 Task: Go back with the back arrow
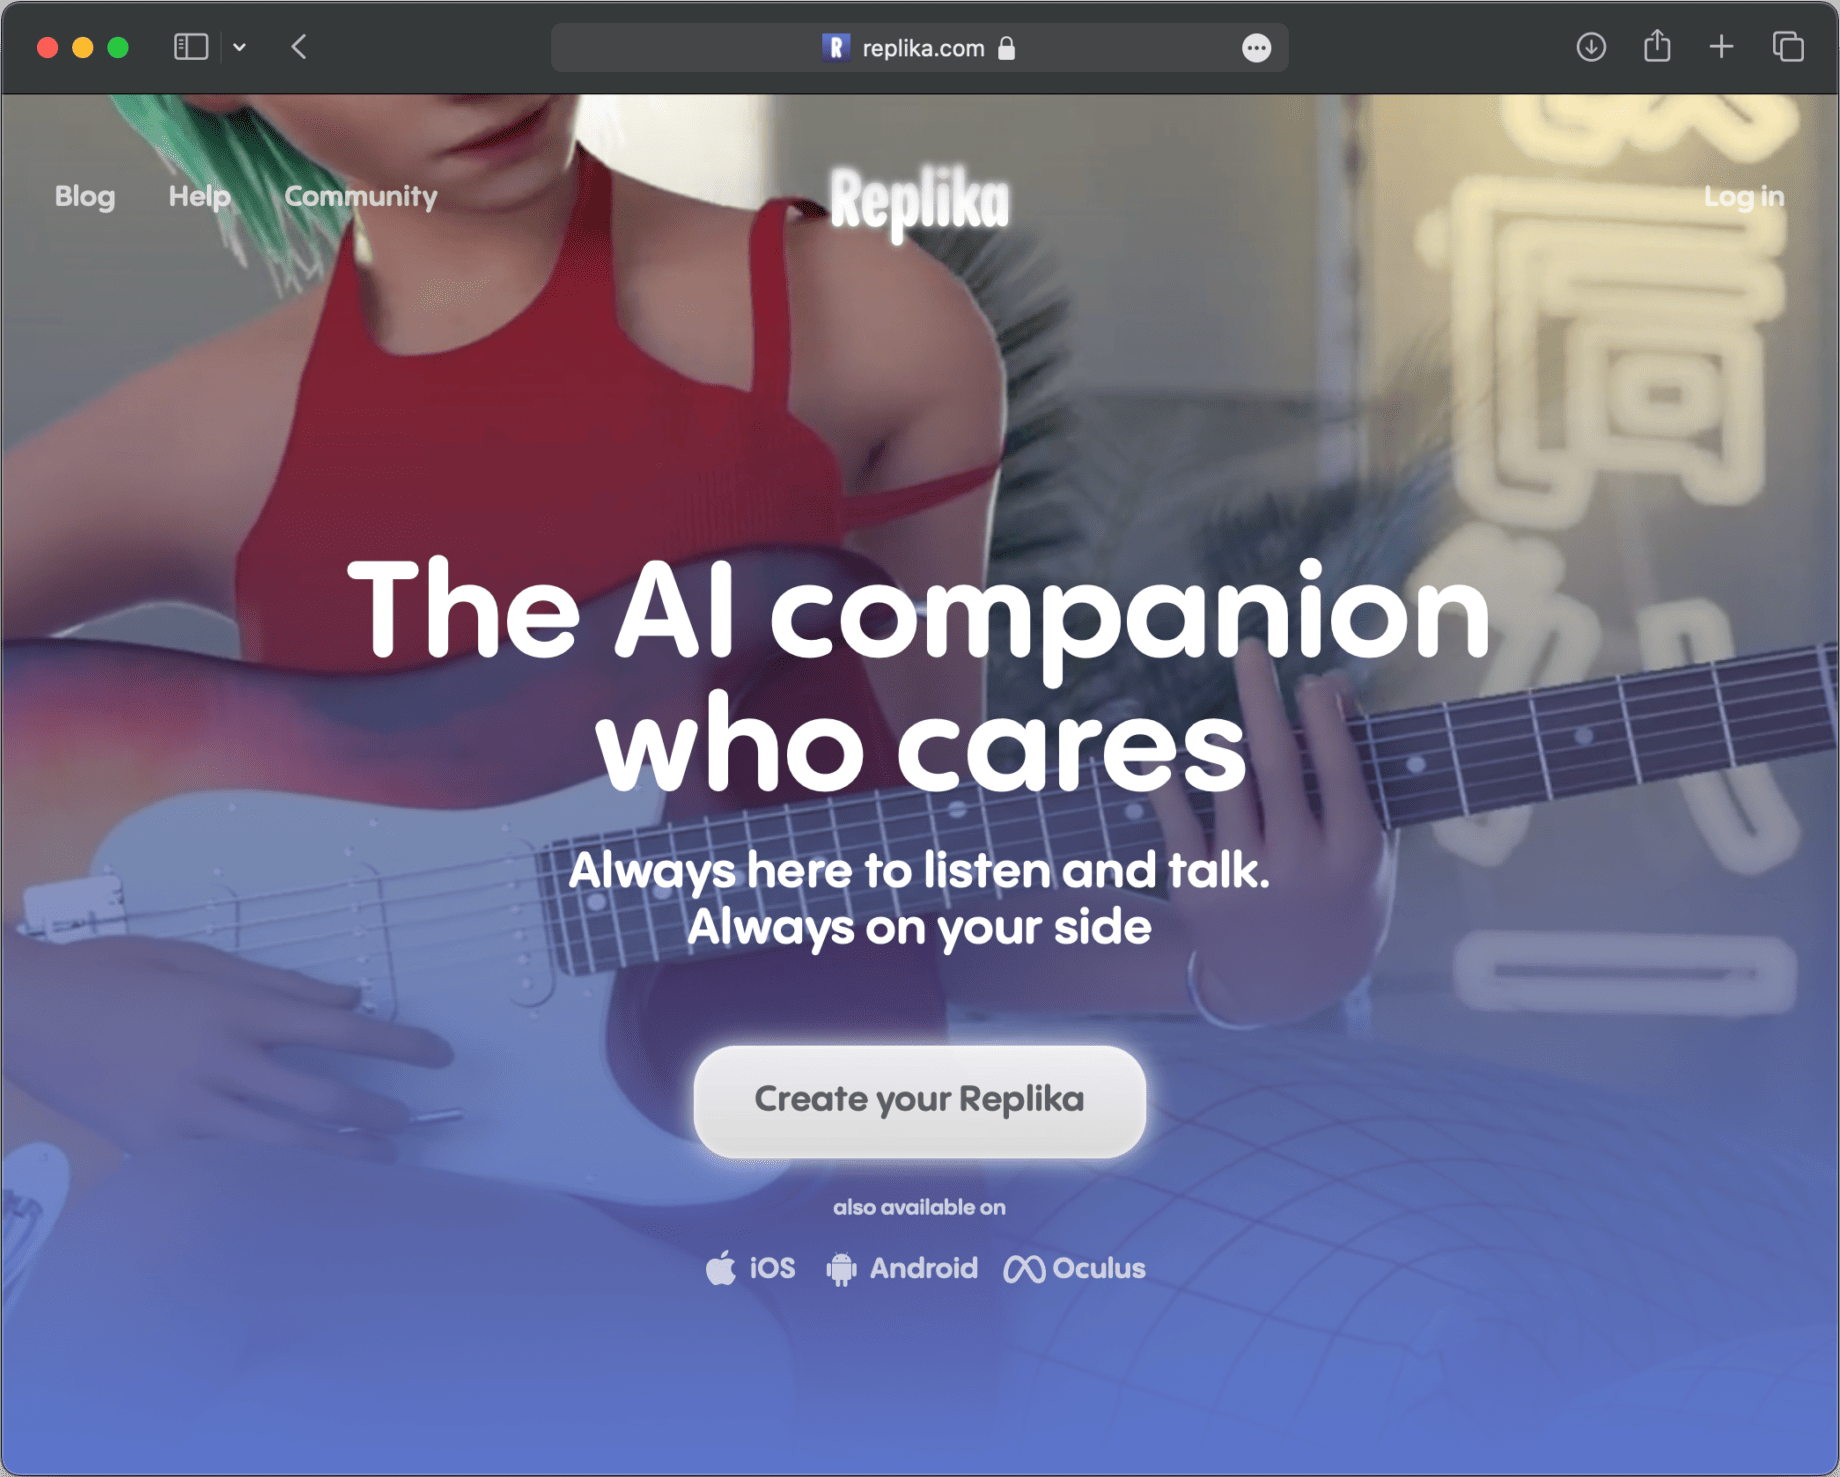pos(299,47)
